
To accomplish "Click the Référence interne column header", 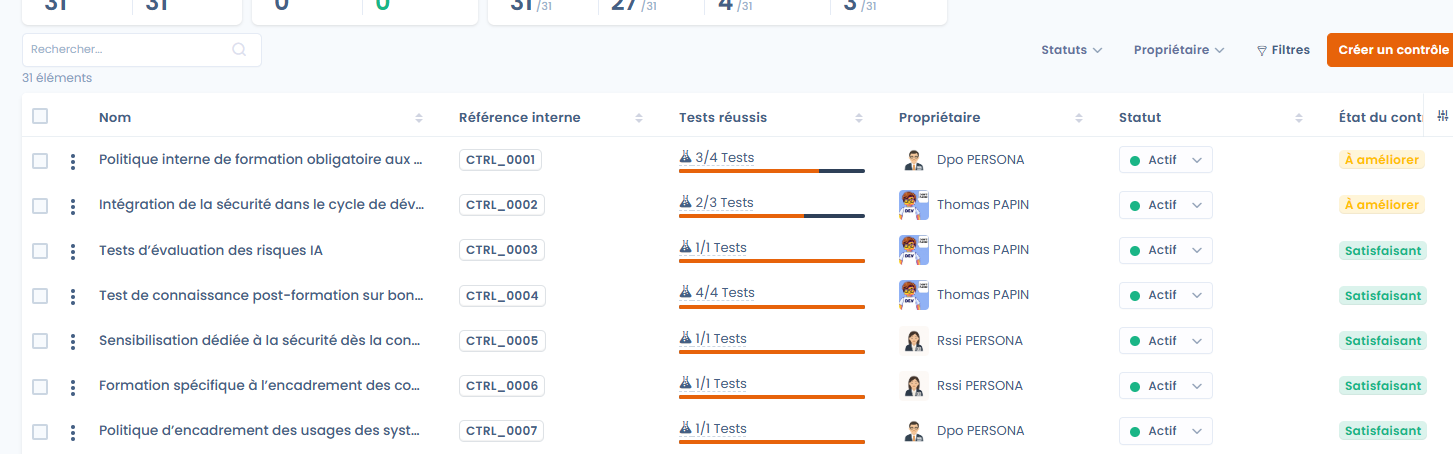I will pos(519,118).
